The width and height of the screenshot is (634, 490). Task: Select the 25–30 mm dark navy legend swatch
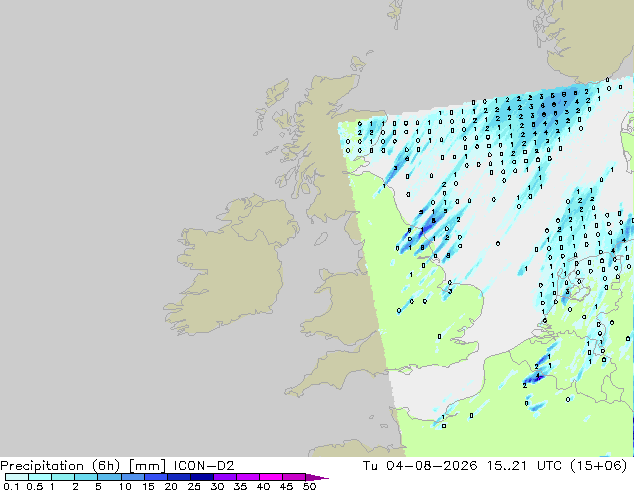[x=201, y=477]
